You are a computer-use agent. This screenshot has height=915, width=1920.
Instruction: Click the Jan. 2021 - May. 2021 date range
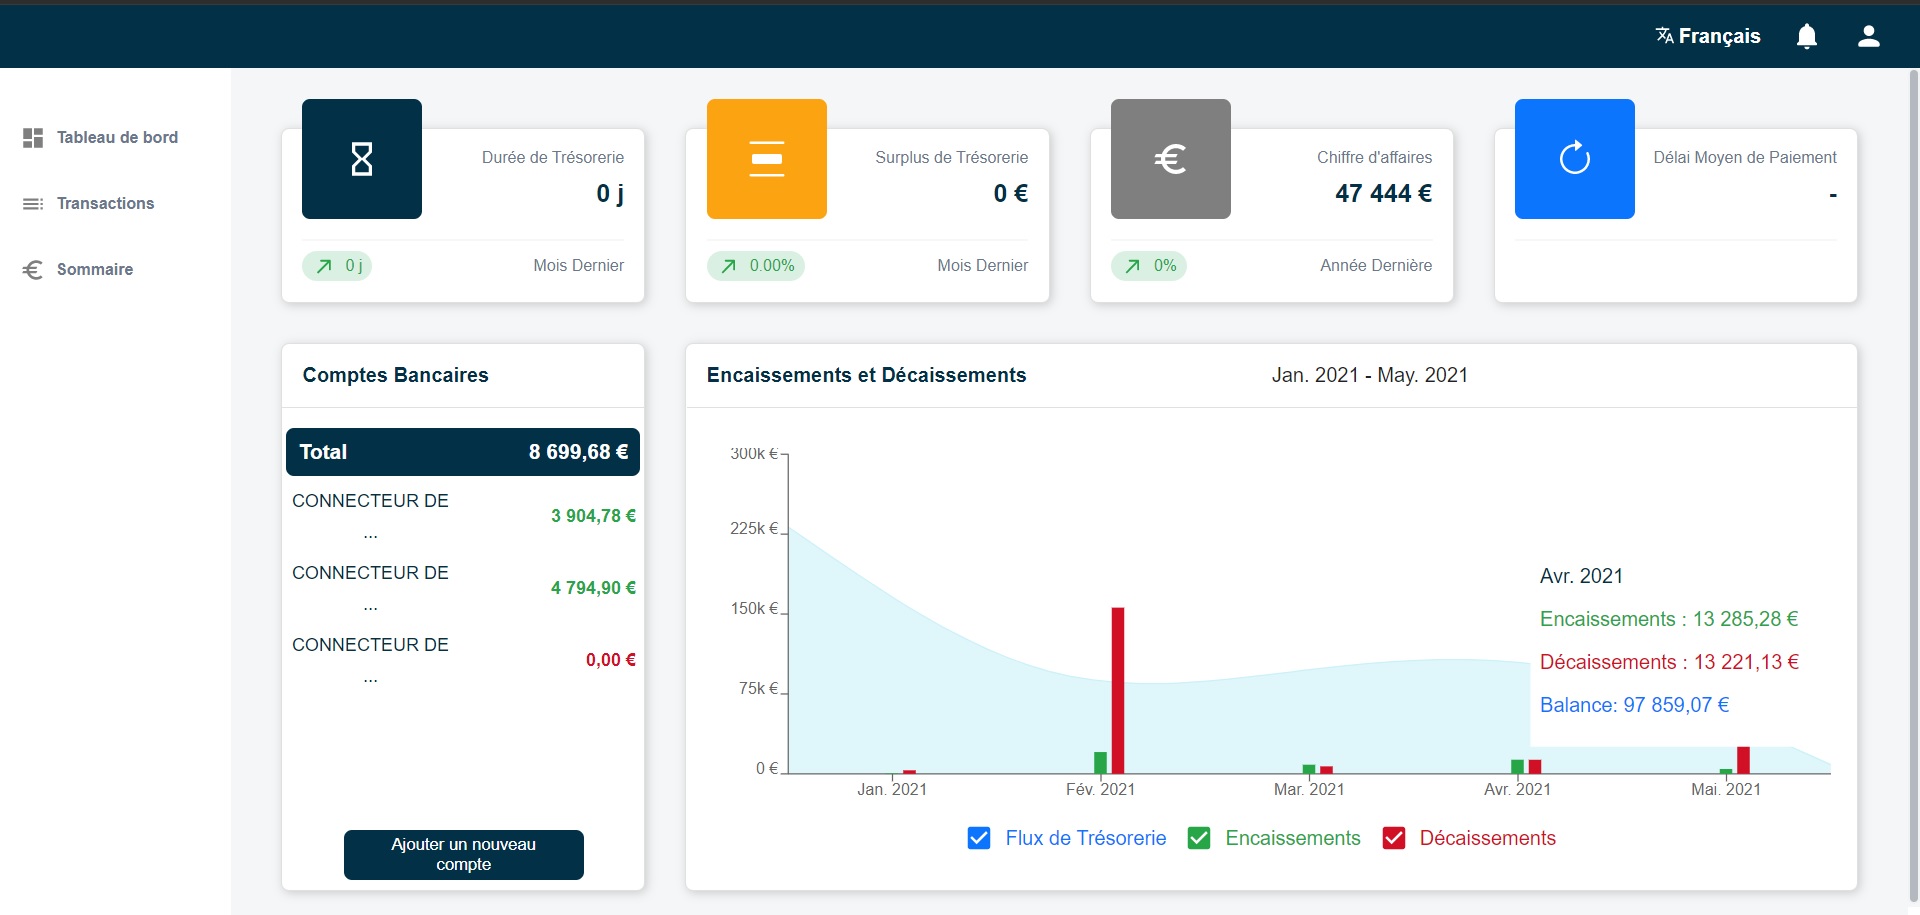1370,375
